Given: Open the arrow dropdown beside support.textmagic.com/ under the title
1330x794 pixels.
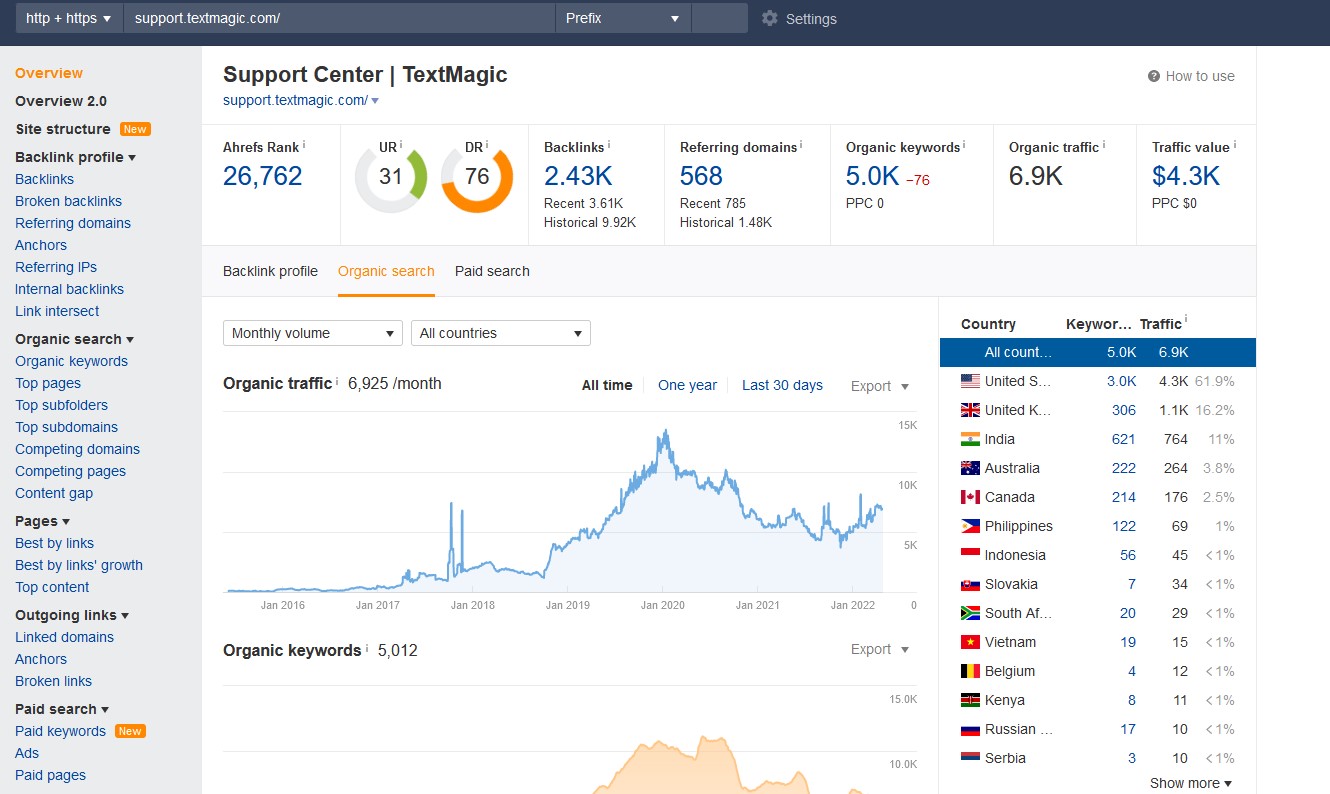Looking at the screenshot, I should (375, 100).
